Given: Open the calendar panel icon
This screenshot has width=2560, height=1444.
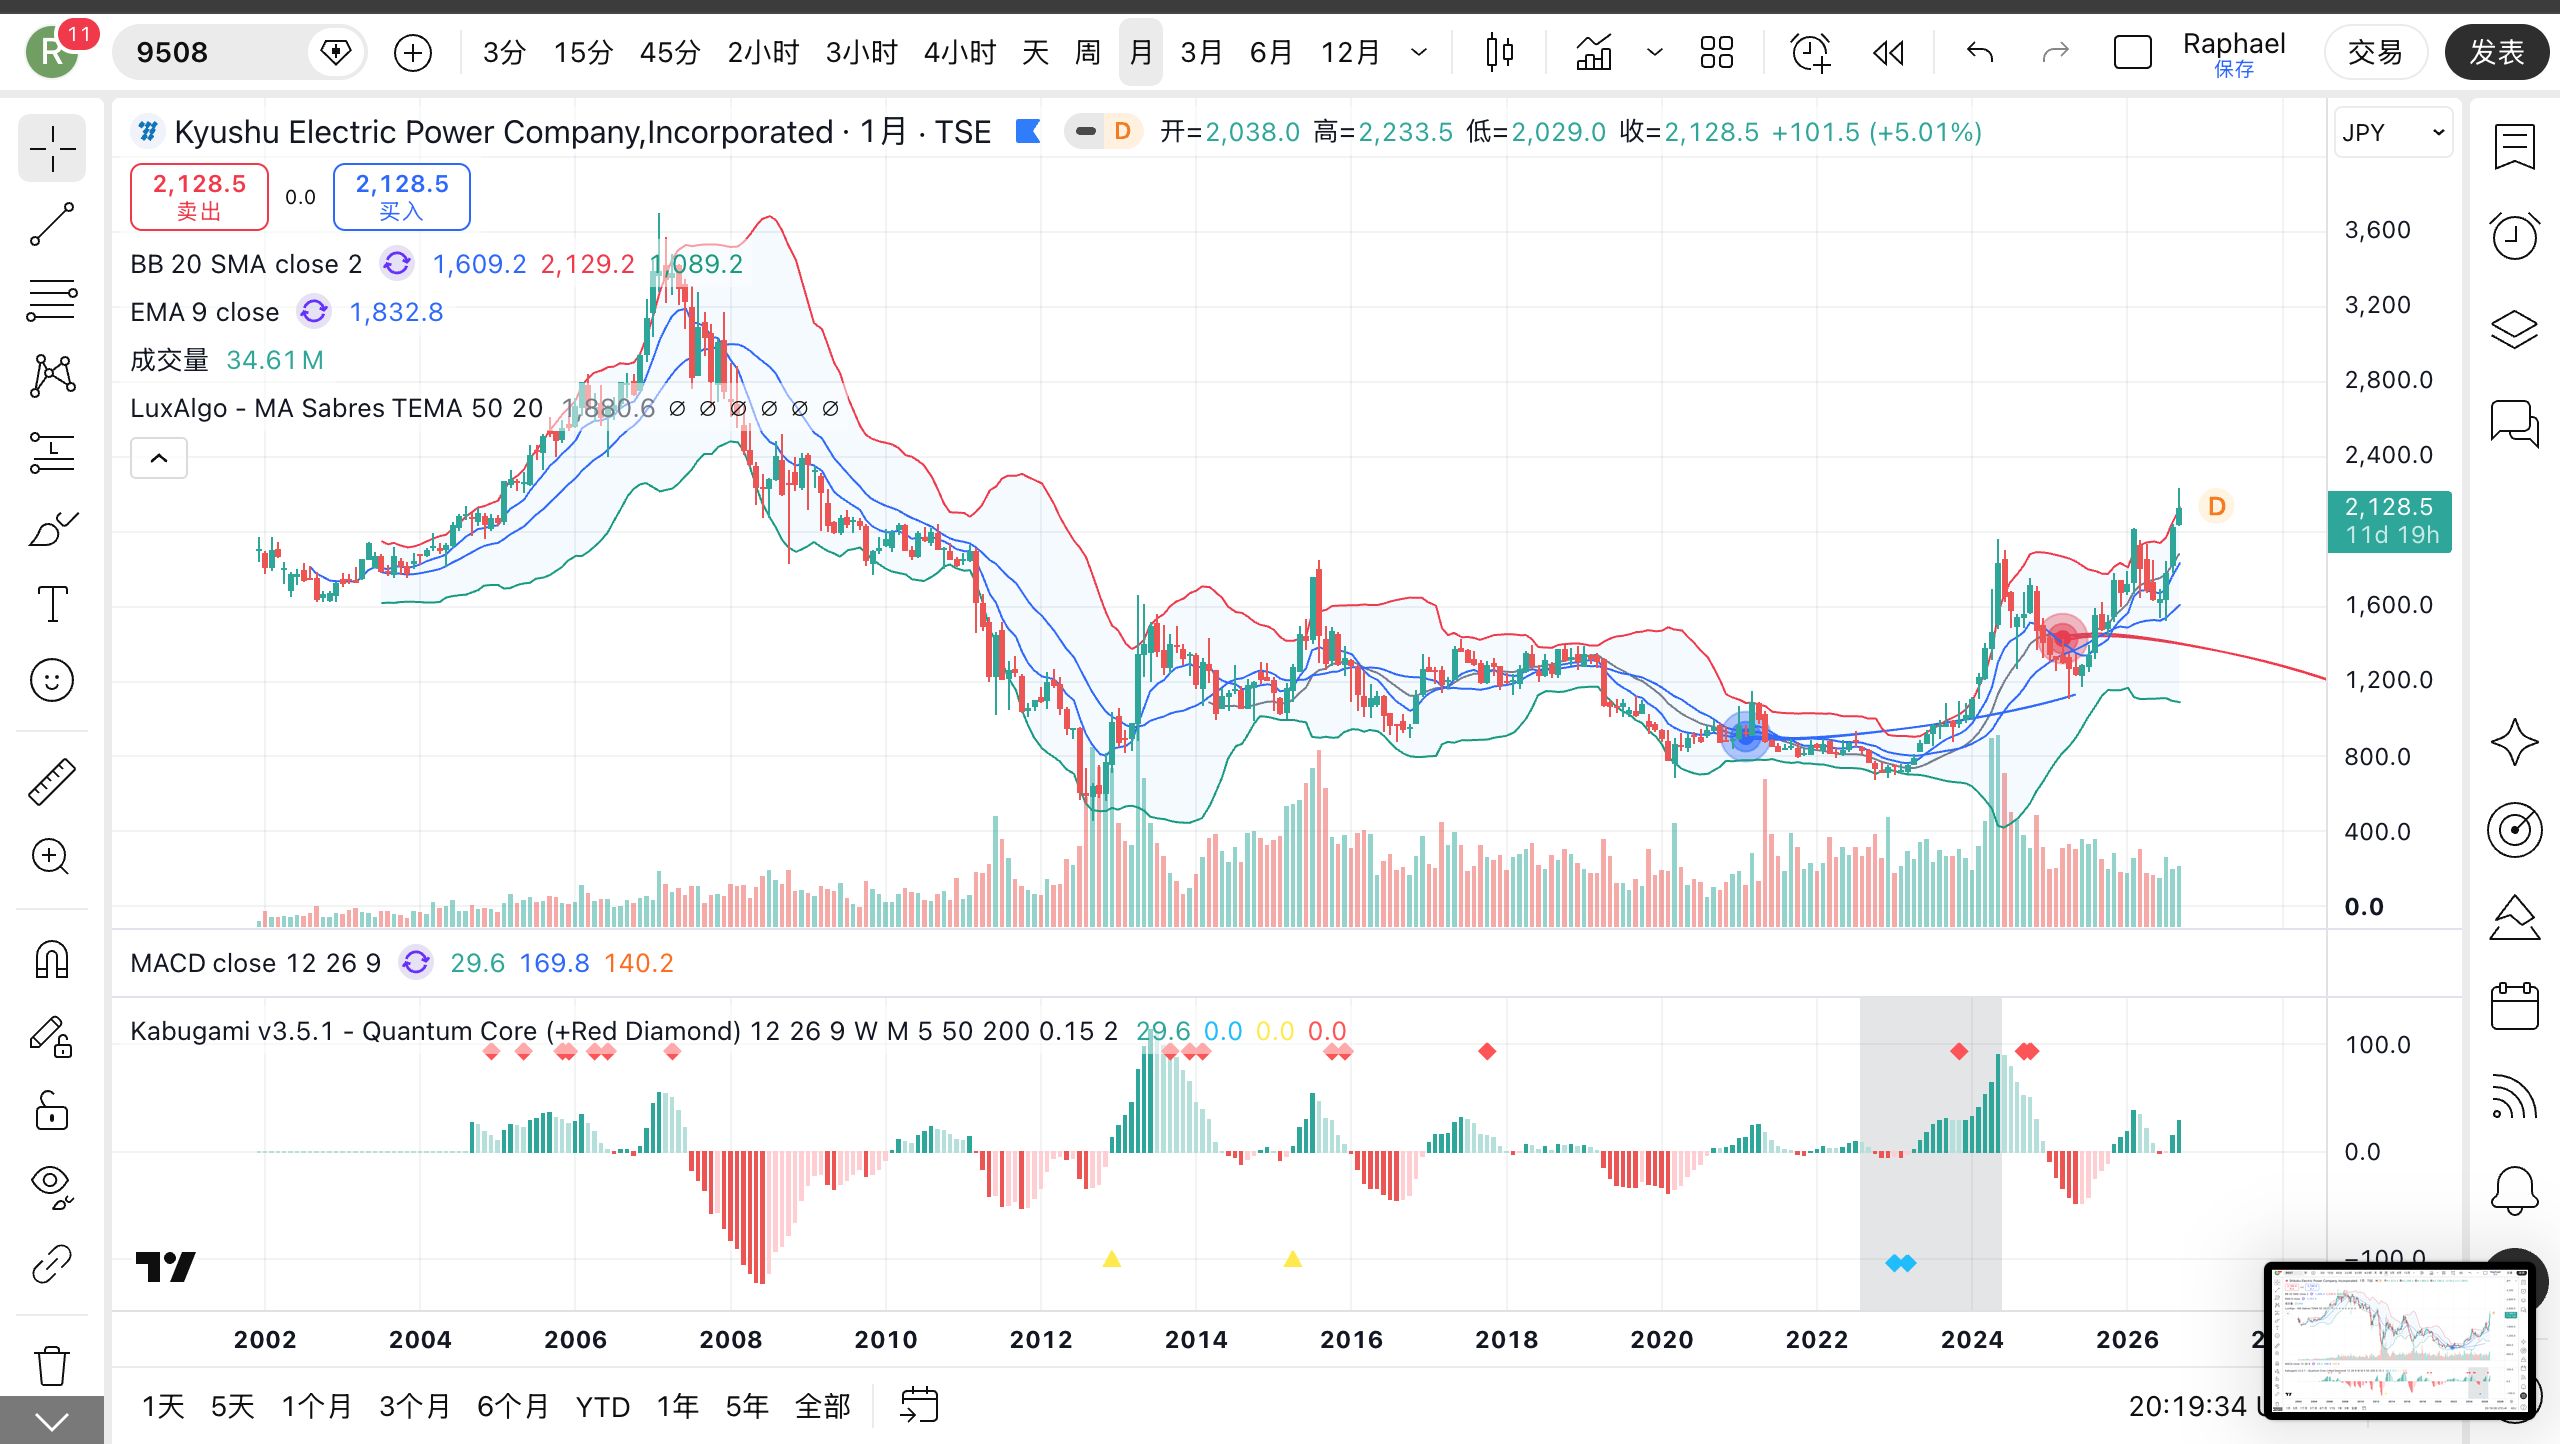Looking at the screenshot, I should [x=2514, y=1005].
